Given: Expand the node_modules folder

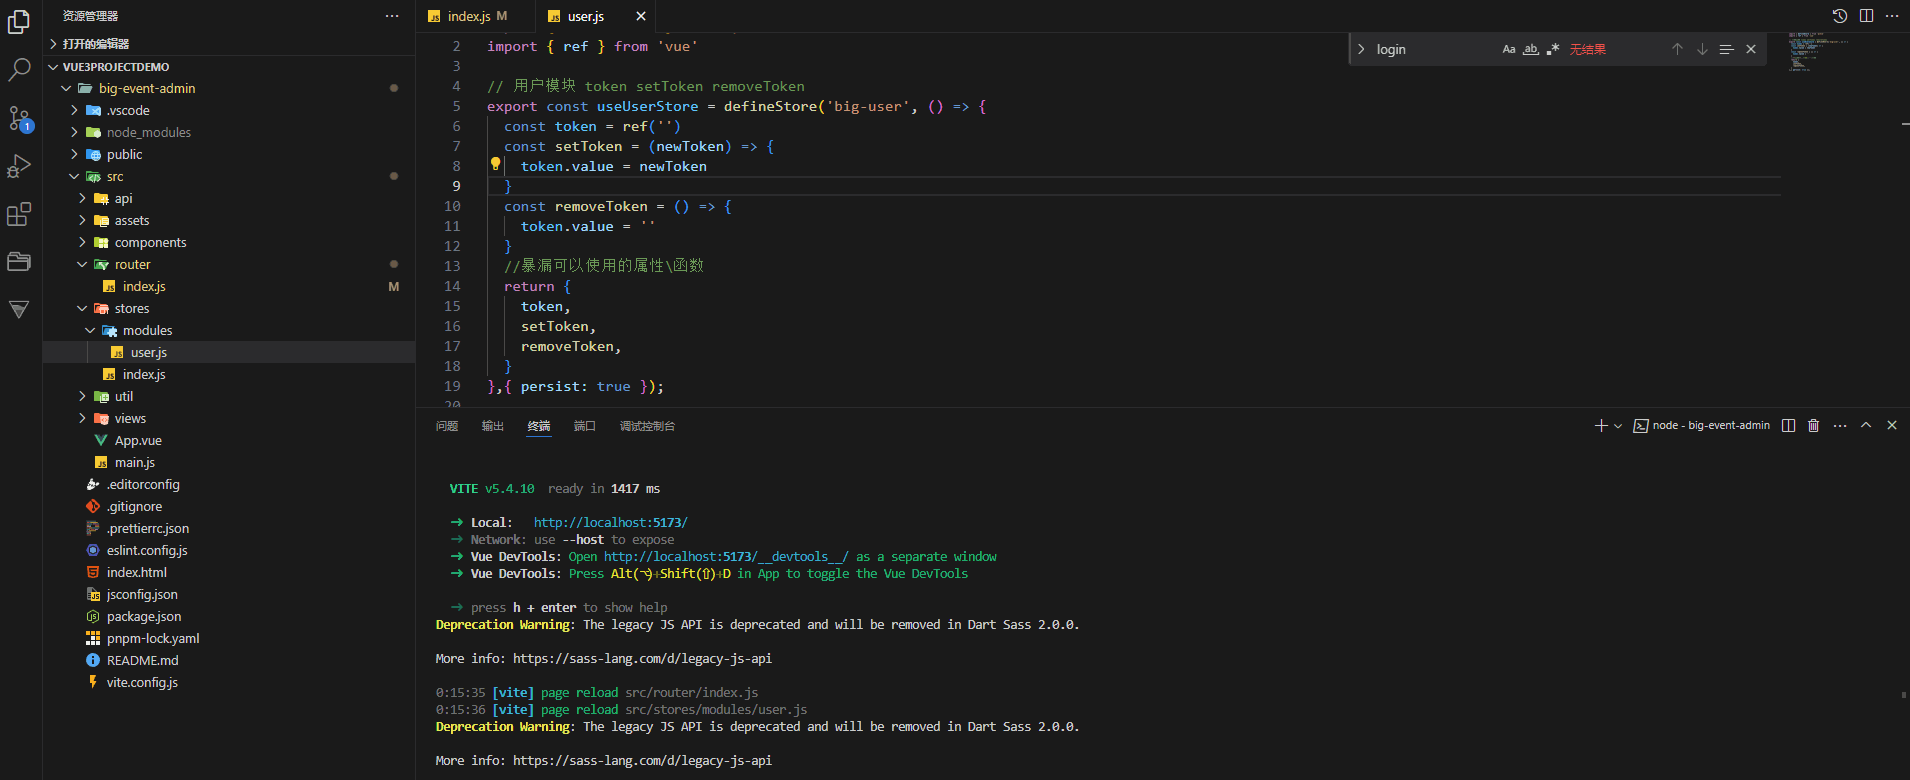Looking at the screenshot, I should pos(229,132).
